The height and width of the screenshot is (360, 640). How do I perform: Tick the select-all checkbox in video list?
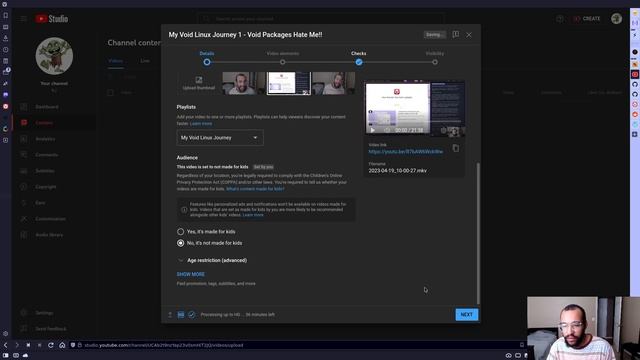coord(111,93)
